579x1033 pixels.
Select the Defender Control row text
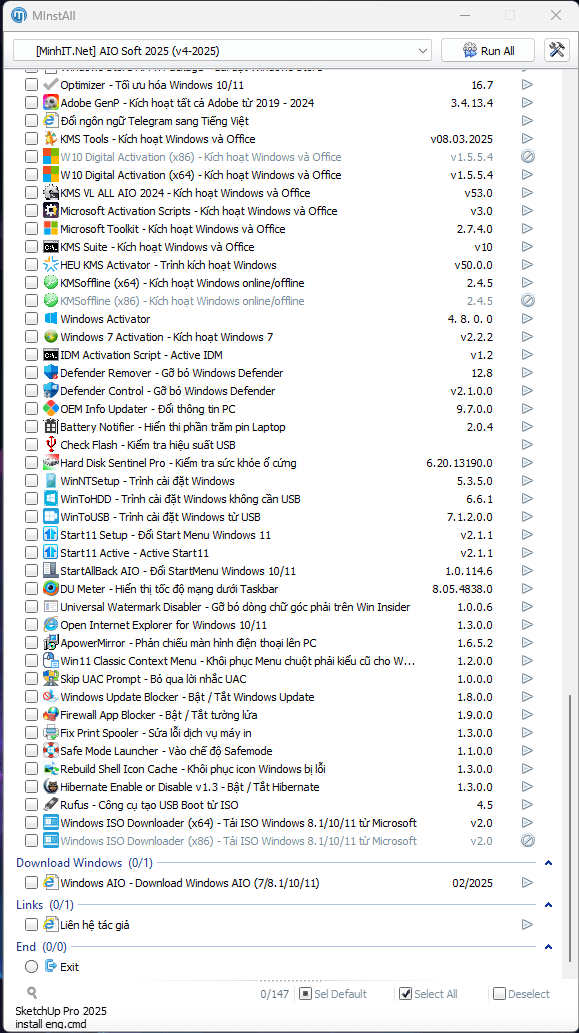[x=168, y=391]
